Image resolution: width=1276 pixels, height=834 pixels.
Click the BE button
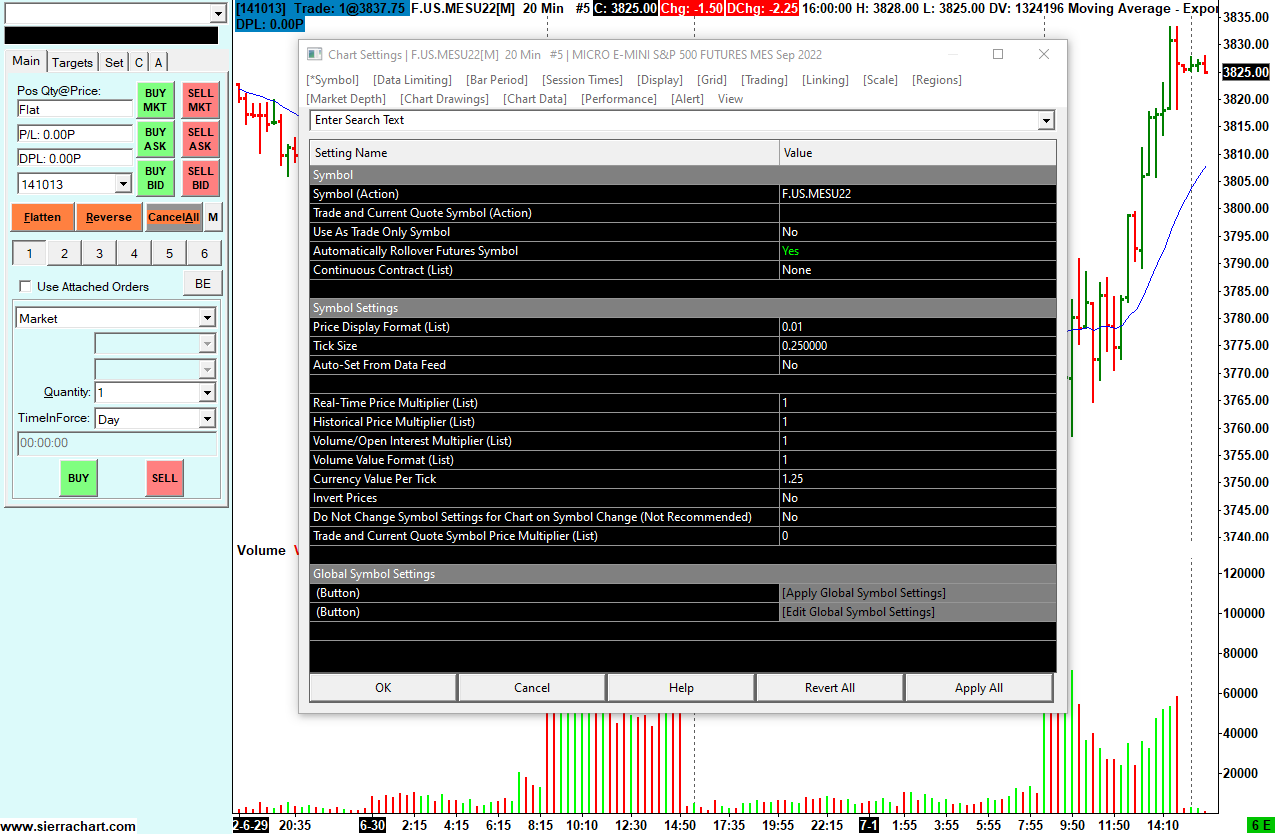pyautogui.click(x=203, y=284)
